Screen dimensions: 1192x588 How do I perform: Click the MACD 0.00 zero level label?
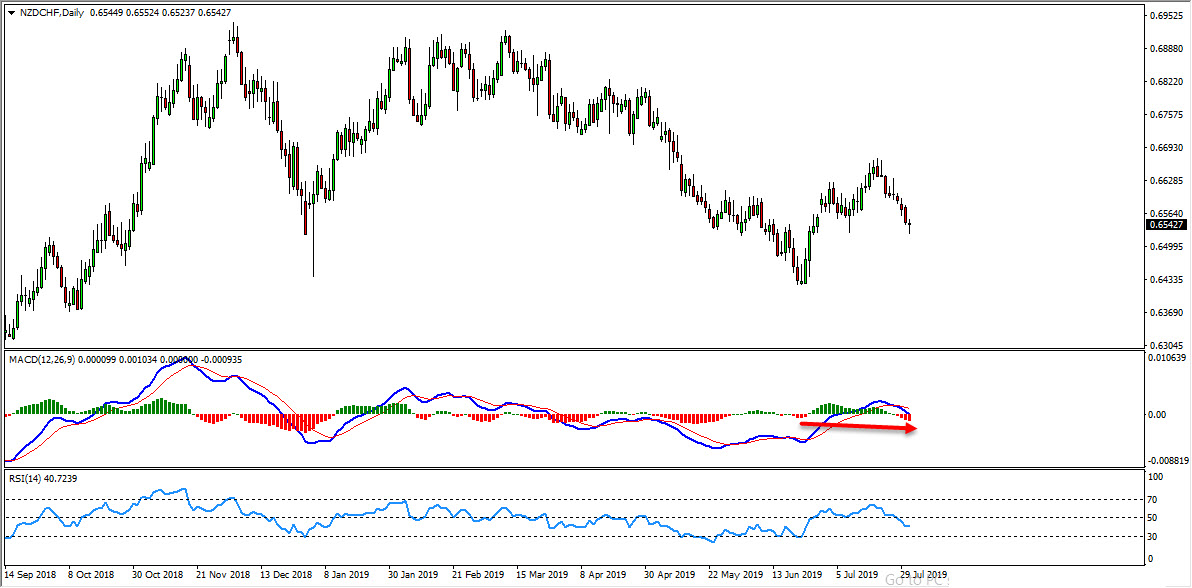point(1155,414)
